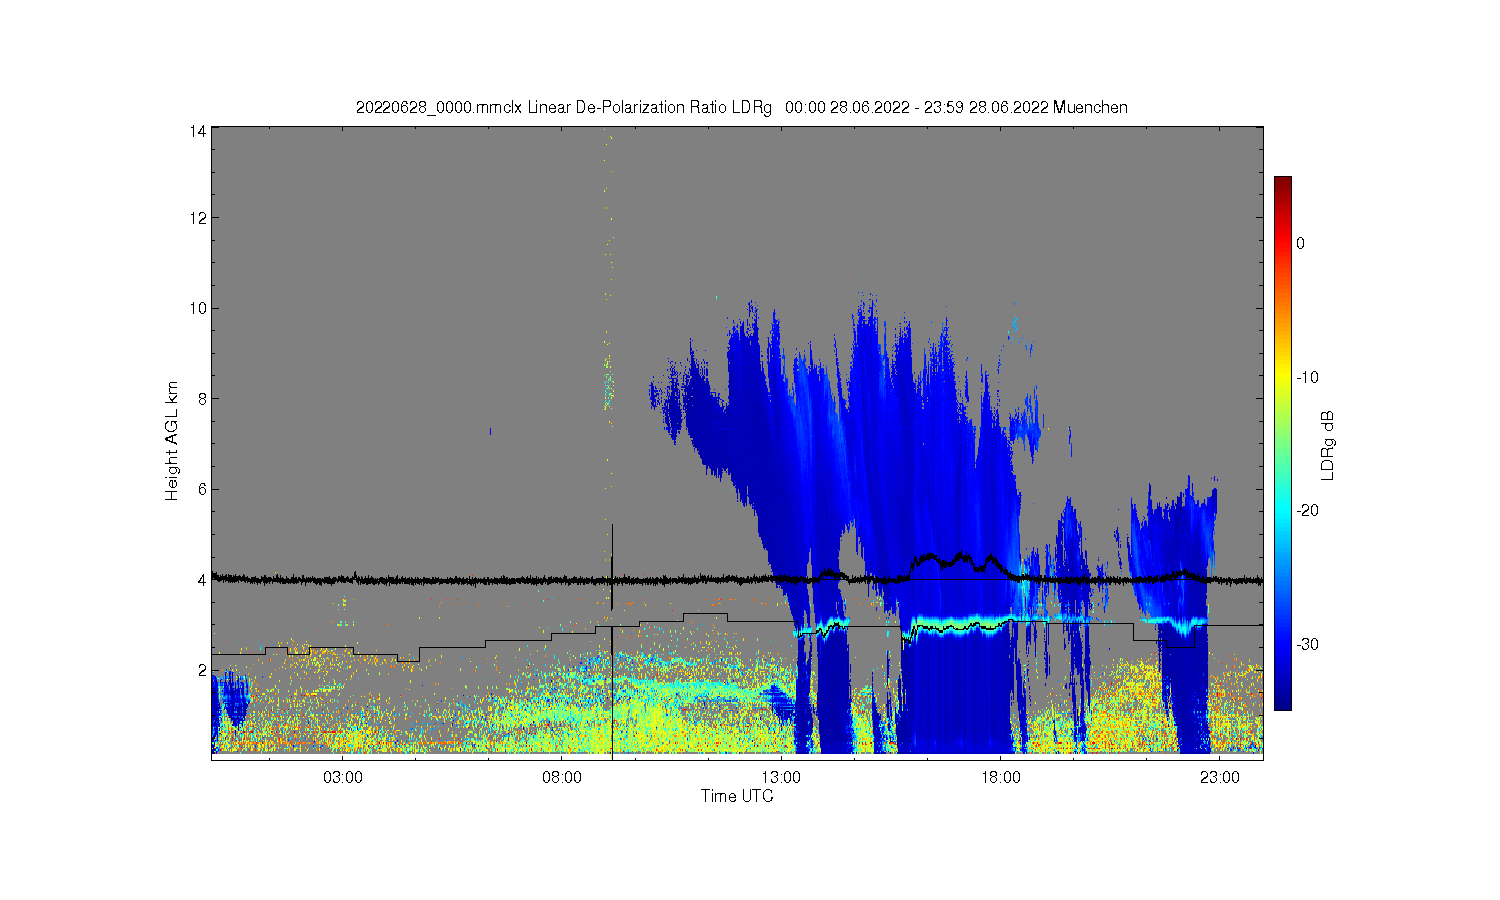1500x900 pixels.
Task: Click the vertical black spike marker near 09:00
Action: 611,566
